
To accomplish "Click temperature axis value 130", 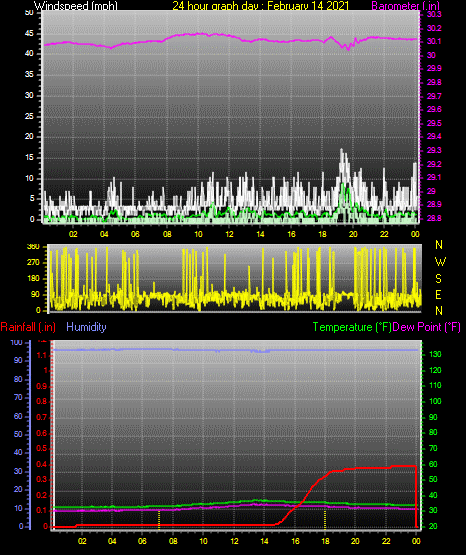I will point(435,354).
